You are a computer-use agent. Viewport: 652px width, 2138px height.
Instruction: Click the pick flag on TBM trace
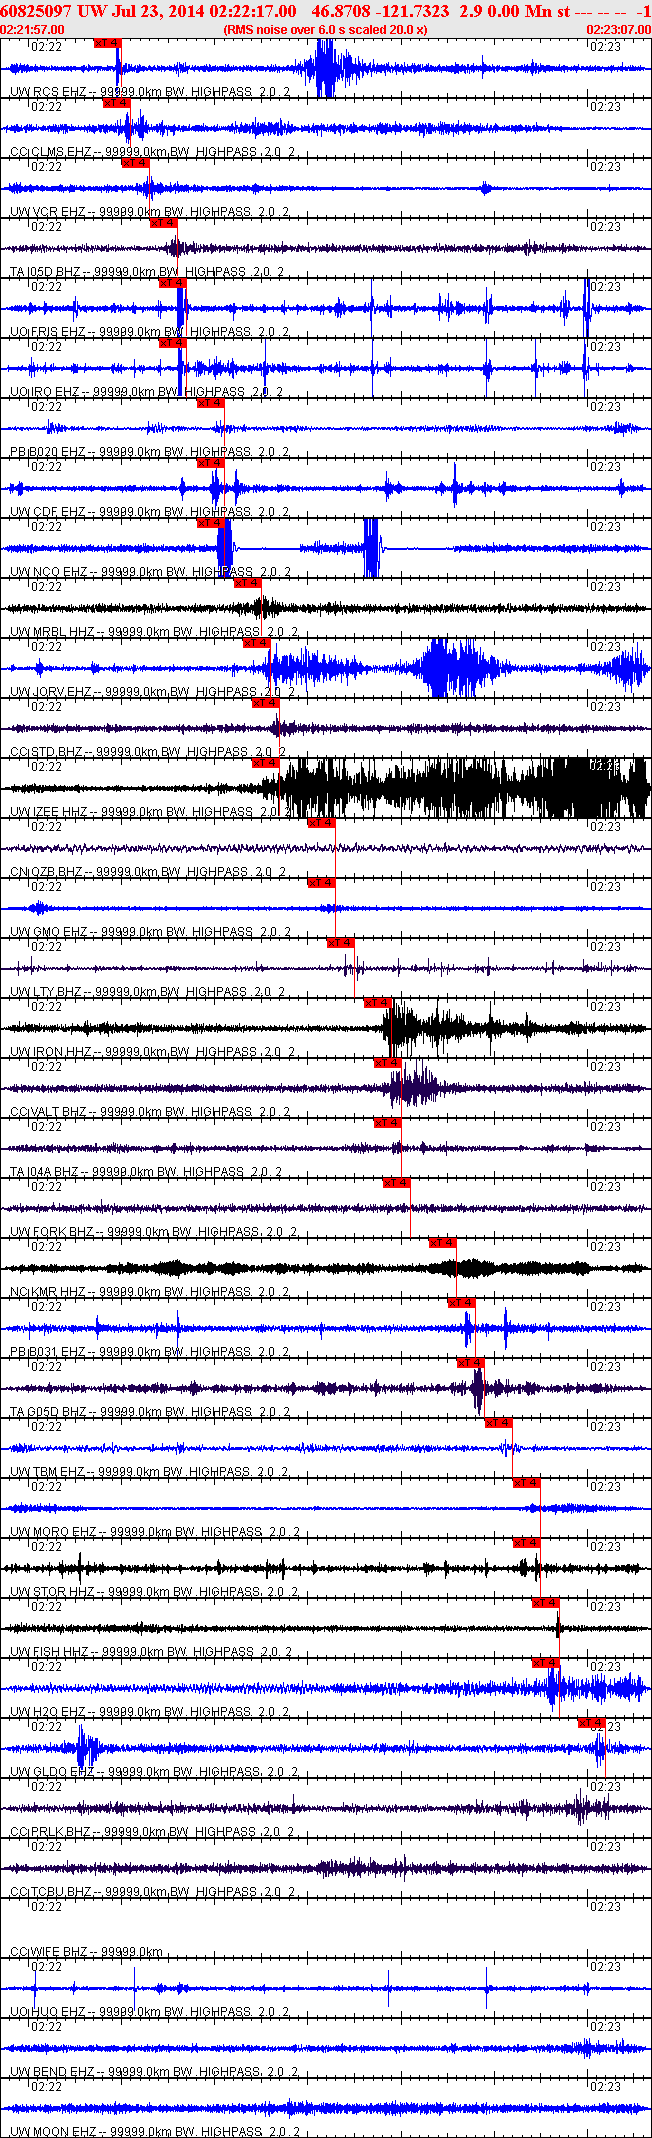(498, 1423)
